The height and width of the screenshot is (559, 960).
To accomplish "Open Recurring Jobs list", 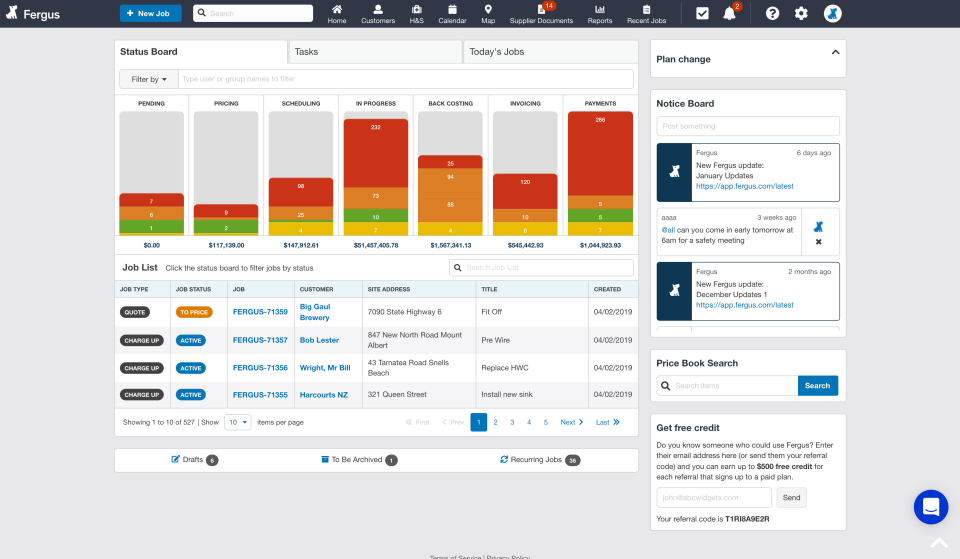I will coord(540,460).
